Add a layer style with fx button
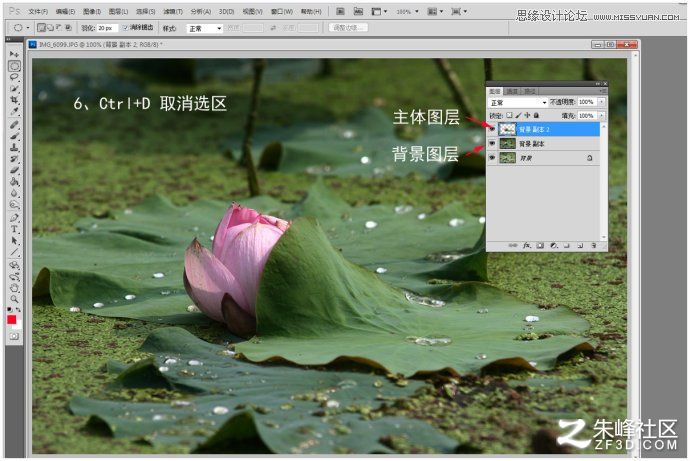The height and width of the screenshot is (461, 690). pyautogui.click(x=526, y=245)
